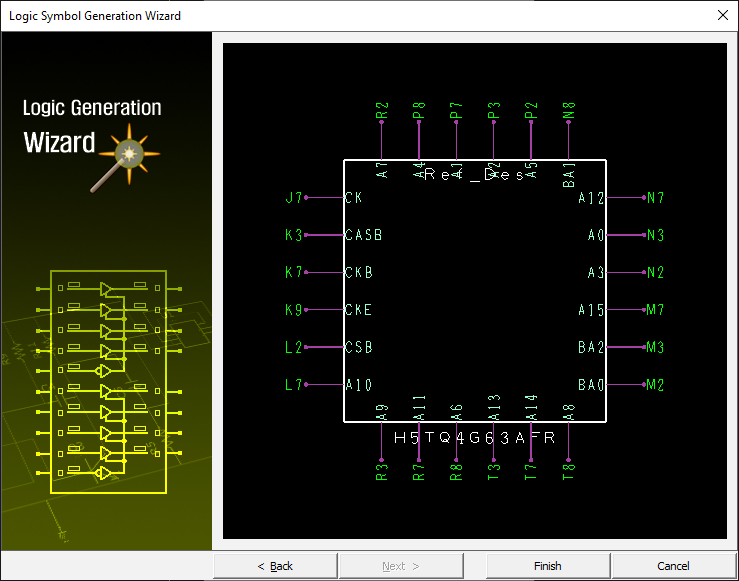739x581 pixels.
Task: Click the H5TQ4G63AFR part name text
Action: point(465,438)
